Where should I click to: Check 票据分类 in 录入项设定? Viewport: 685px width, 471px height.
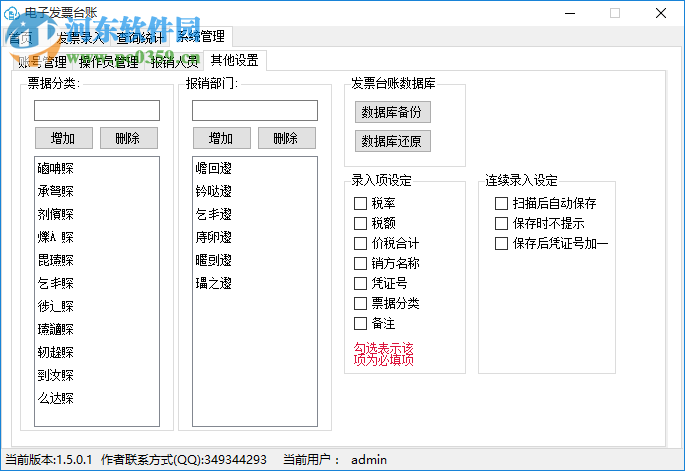(360, 304)
